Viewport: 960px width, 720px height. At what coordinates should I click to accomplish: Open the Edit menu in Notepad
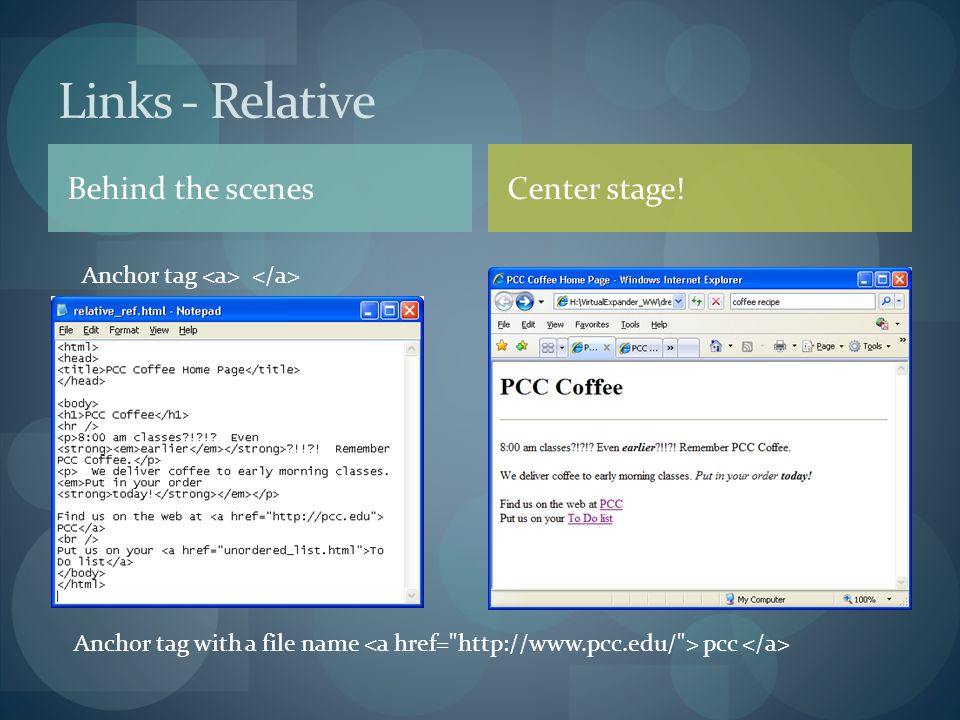click(91, 330)
